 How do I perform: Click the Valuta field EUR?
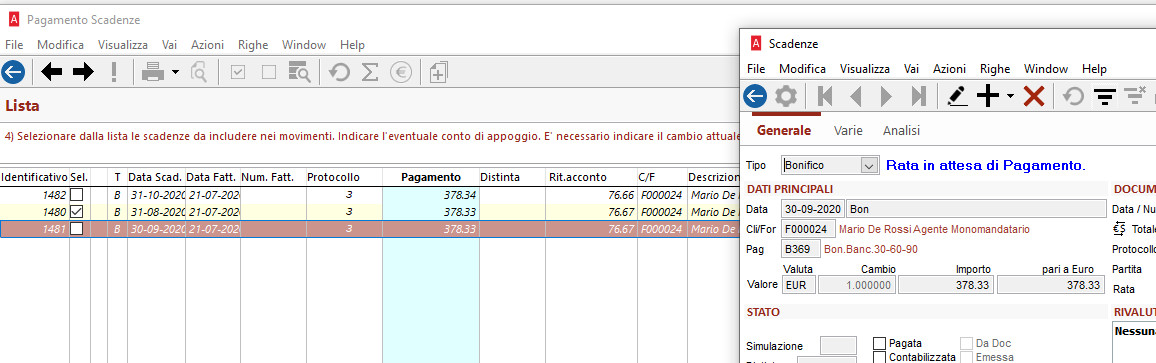pyautogui.click(x=798, y=285)
